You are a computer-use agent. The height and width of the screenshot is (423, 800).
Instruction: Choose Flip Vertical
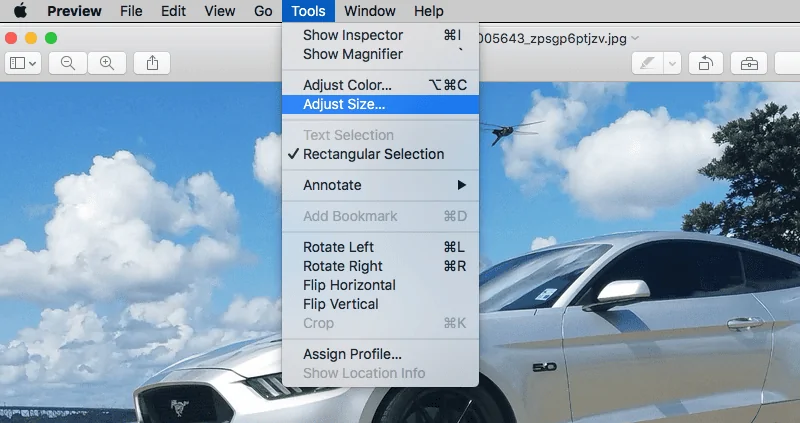pyautogui.click(x=381, y=304)
